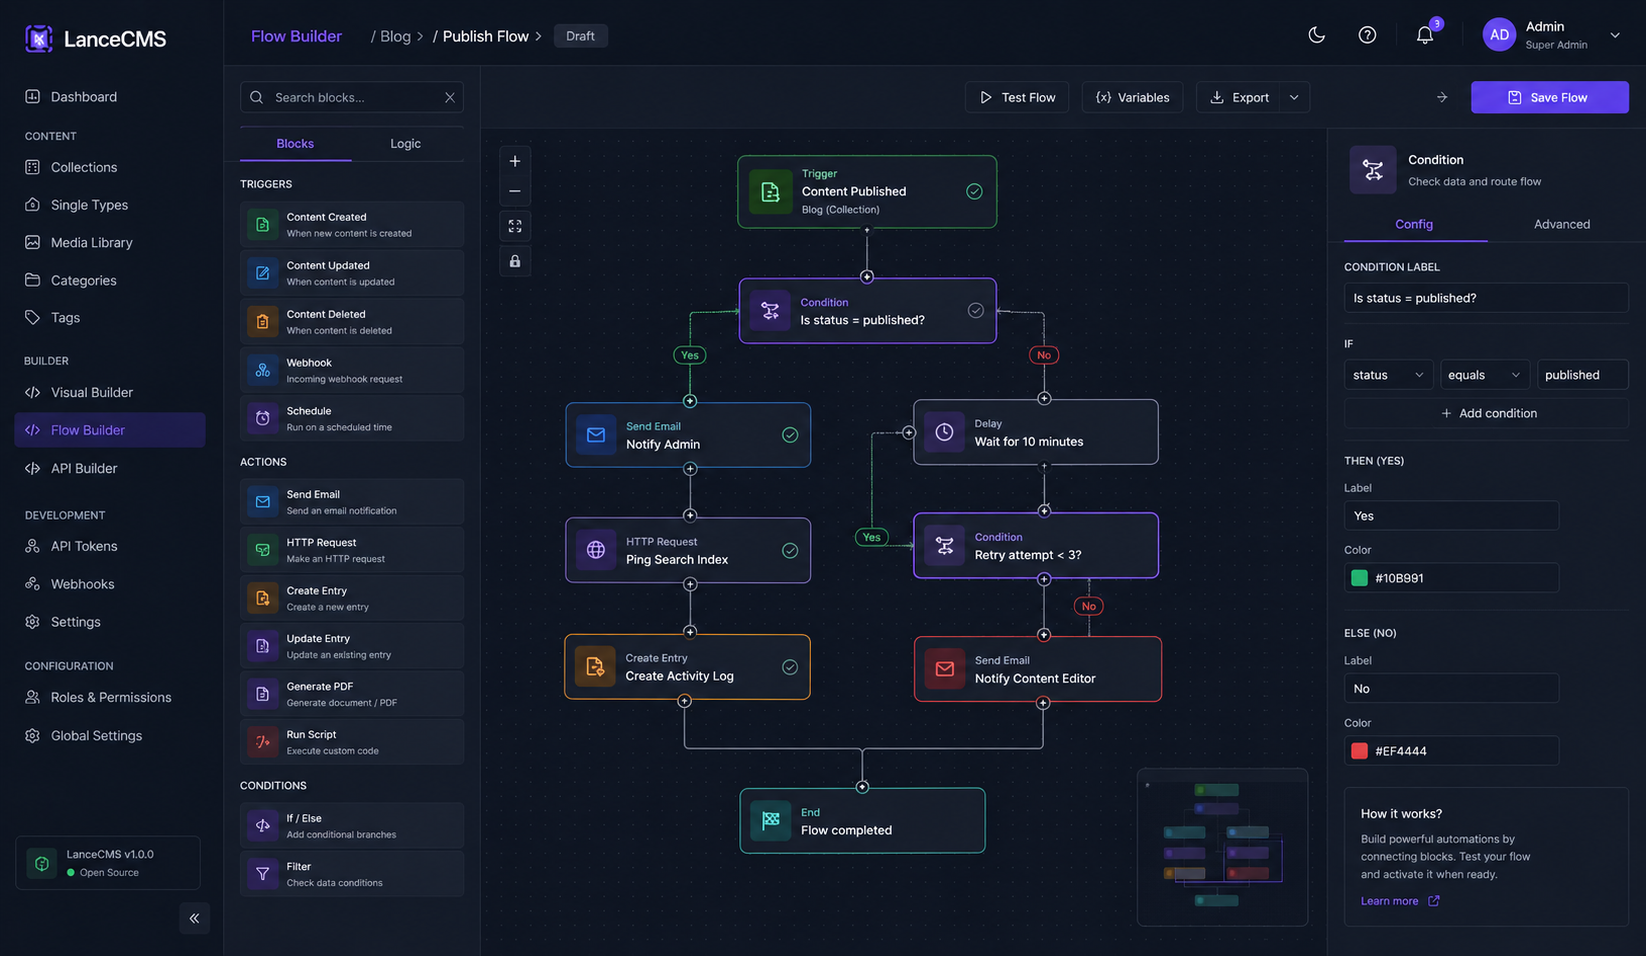The height and width of the screenshot is (956, 1646).
Task: Toggle checkmark on Notify Admin node
Action: pos(790,435)
